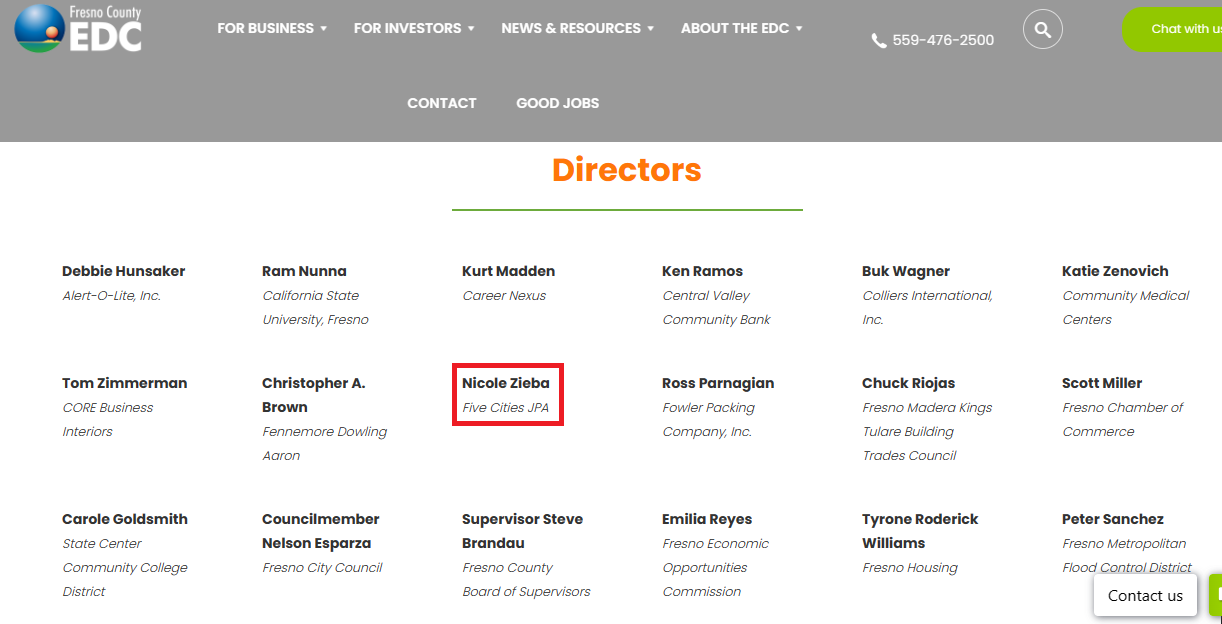Select State Center Community College District text
Screen dimensions: 1222x624
(125, 567)
